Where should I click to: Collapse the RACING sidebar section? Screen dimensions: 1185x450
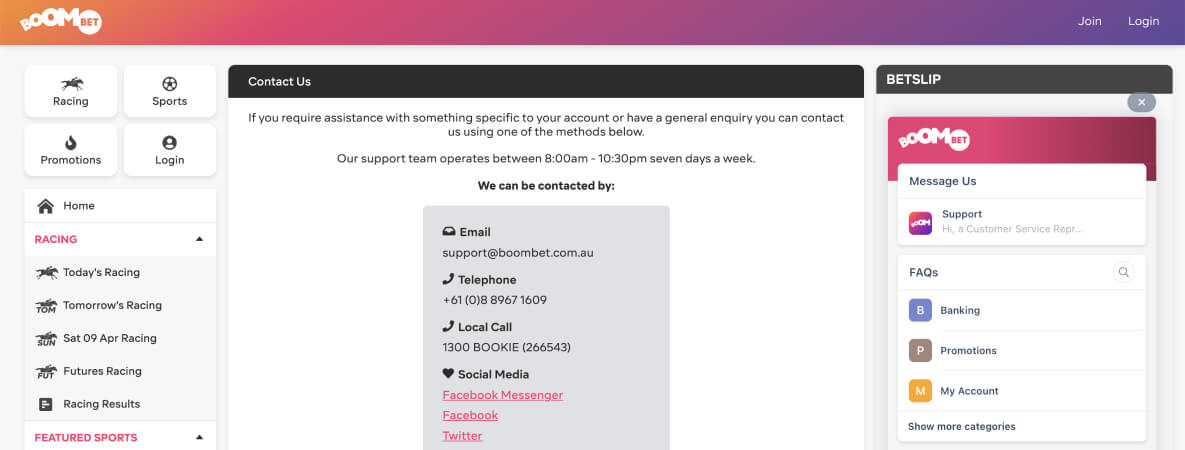point(200,239)
